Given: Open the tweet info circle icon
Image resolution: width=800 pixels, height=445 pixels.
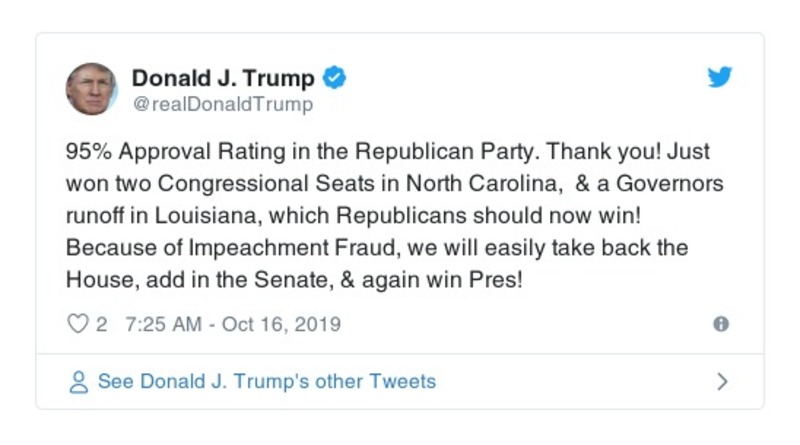Looking at the screenshot, I should (x=720, y=324).
